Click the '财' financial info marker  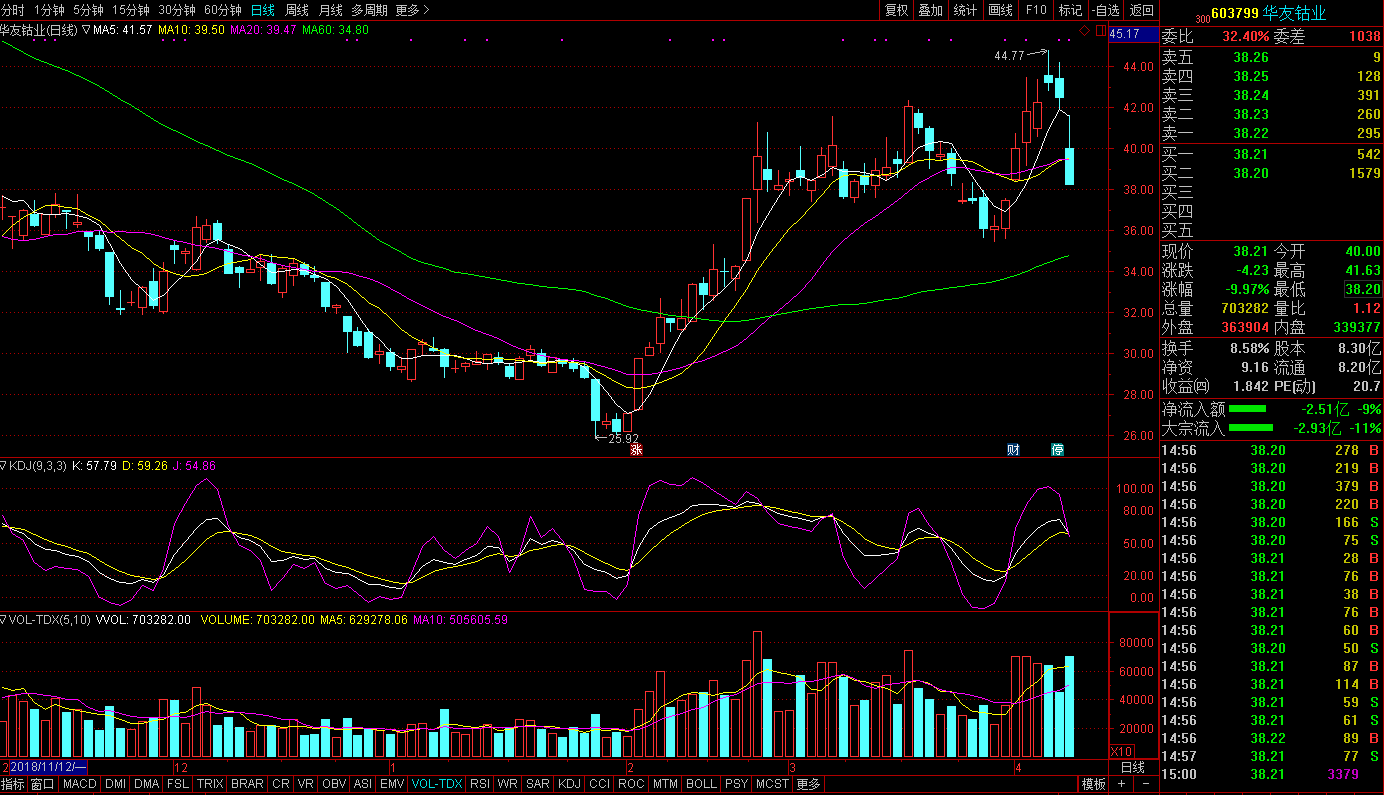coord(1013,449)
